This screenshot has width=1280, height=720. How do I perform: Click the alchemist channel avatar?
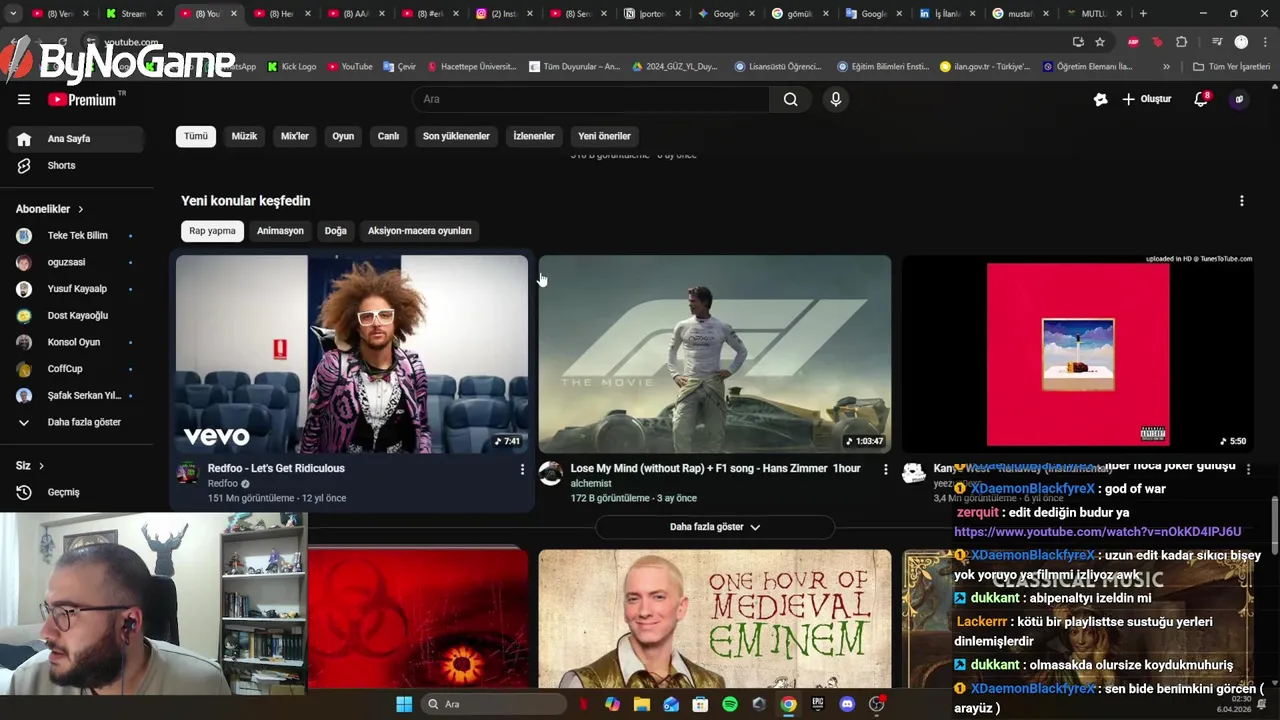click(551, 473)
